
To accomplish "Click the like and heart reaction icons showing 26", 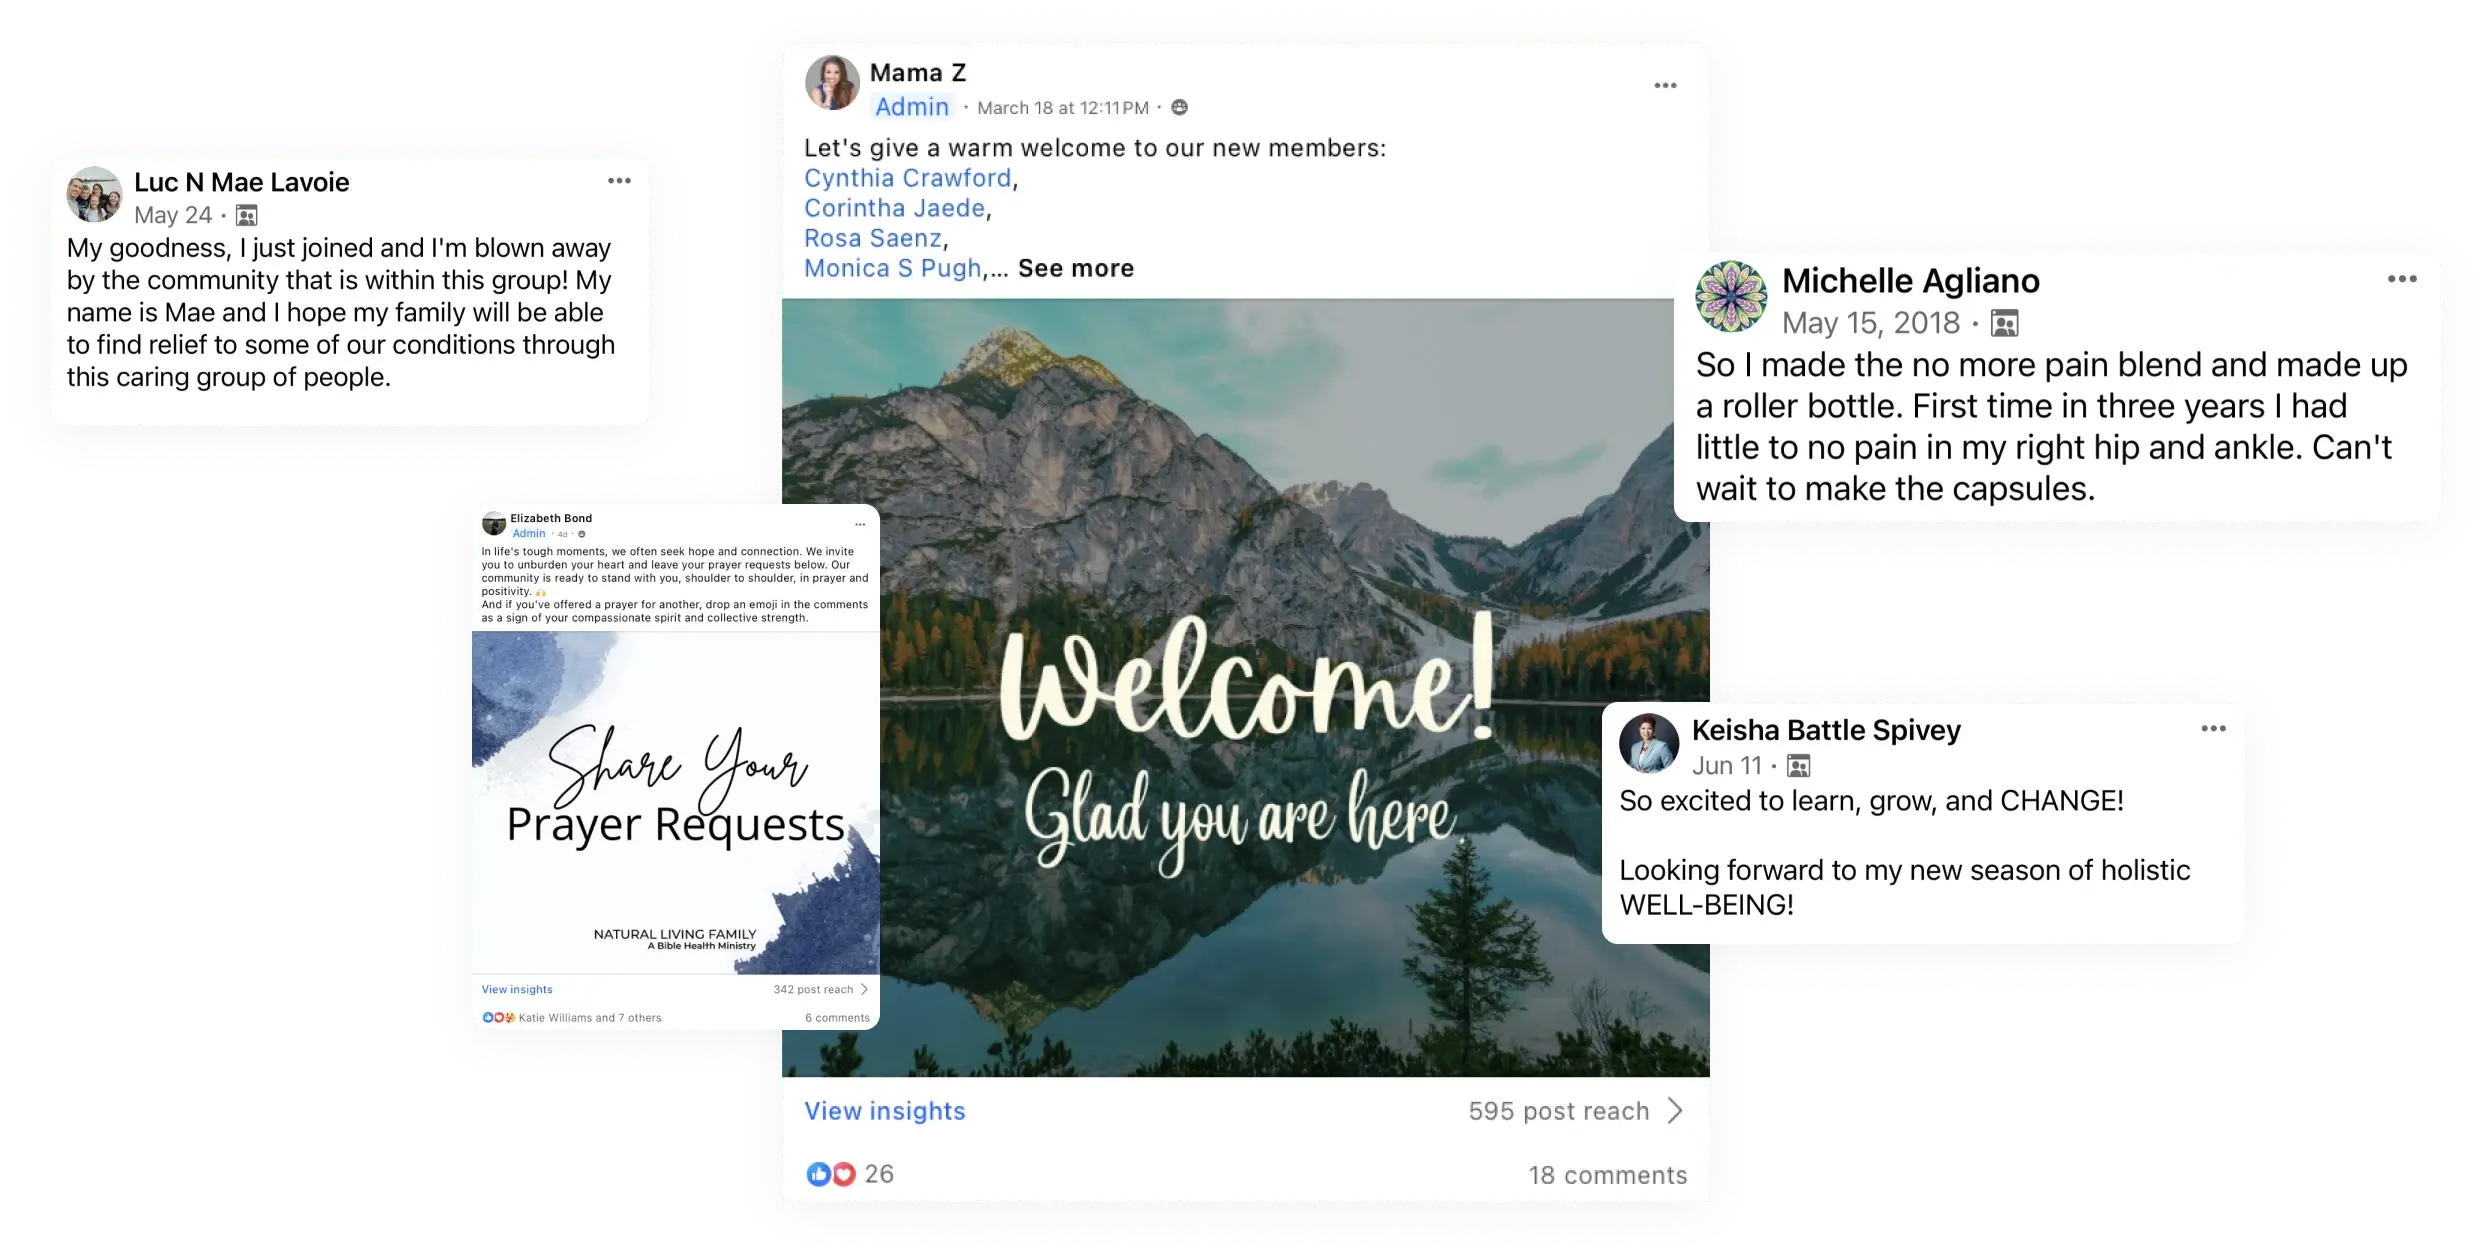I will coord(831,1174).
